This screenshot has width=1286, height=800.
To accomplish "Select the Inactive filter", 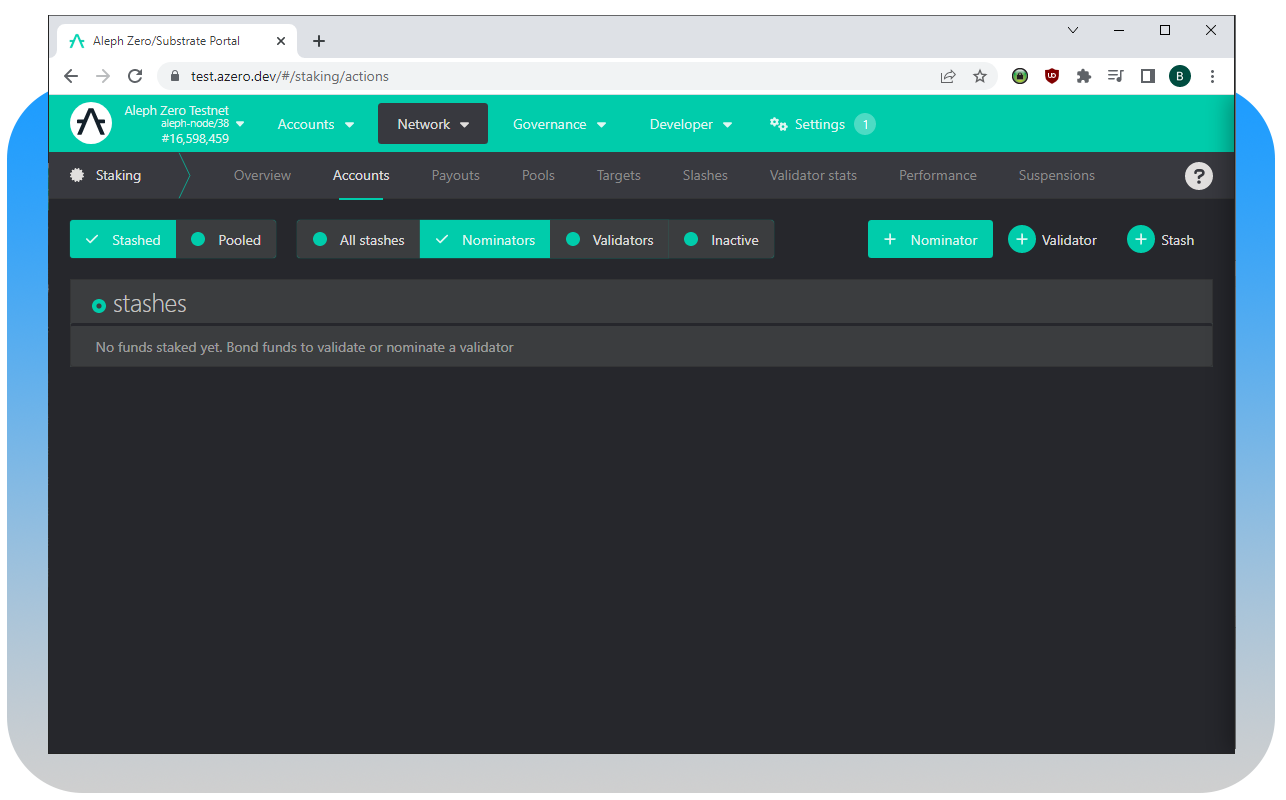I will [x=721, y=240].
